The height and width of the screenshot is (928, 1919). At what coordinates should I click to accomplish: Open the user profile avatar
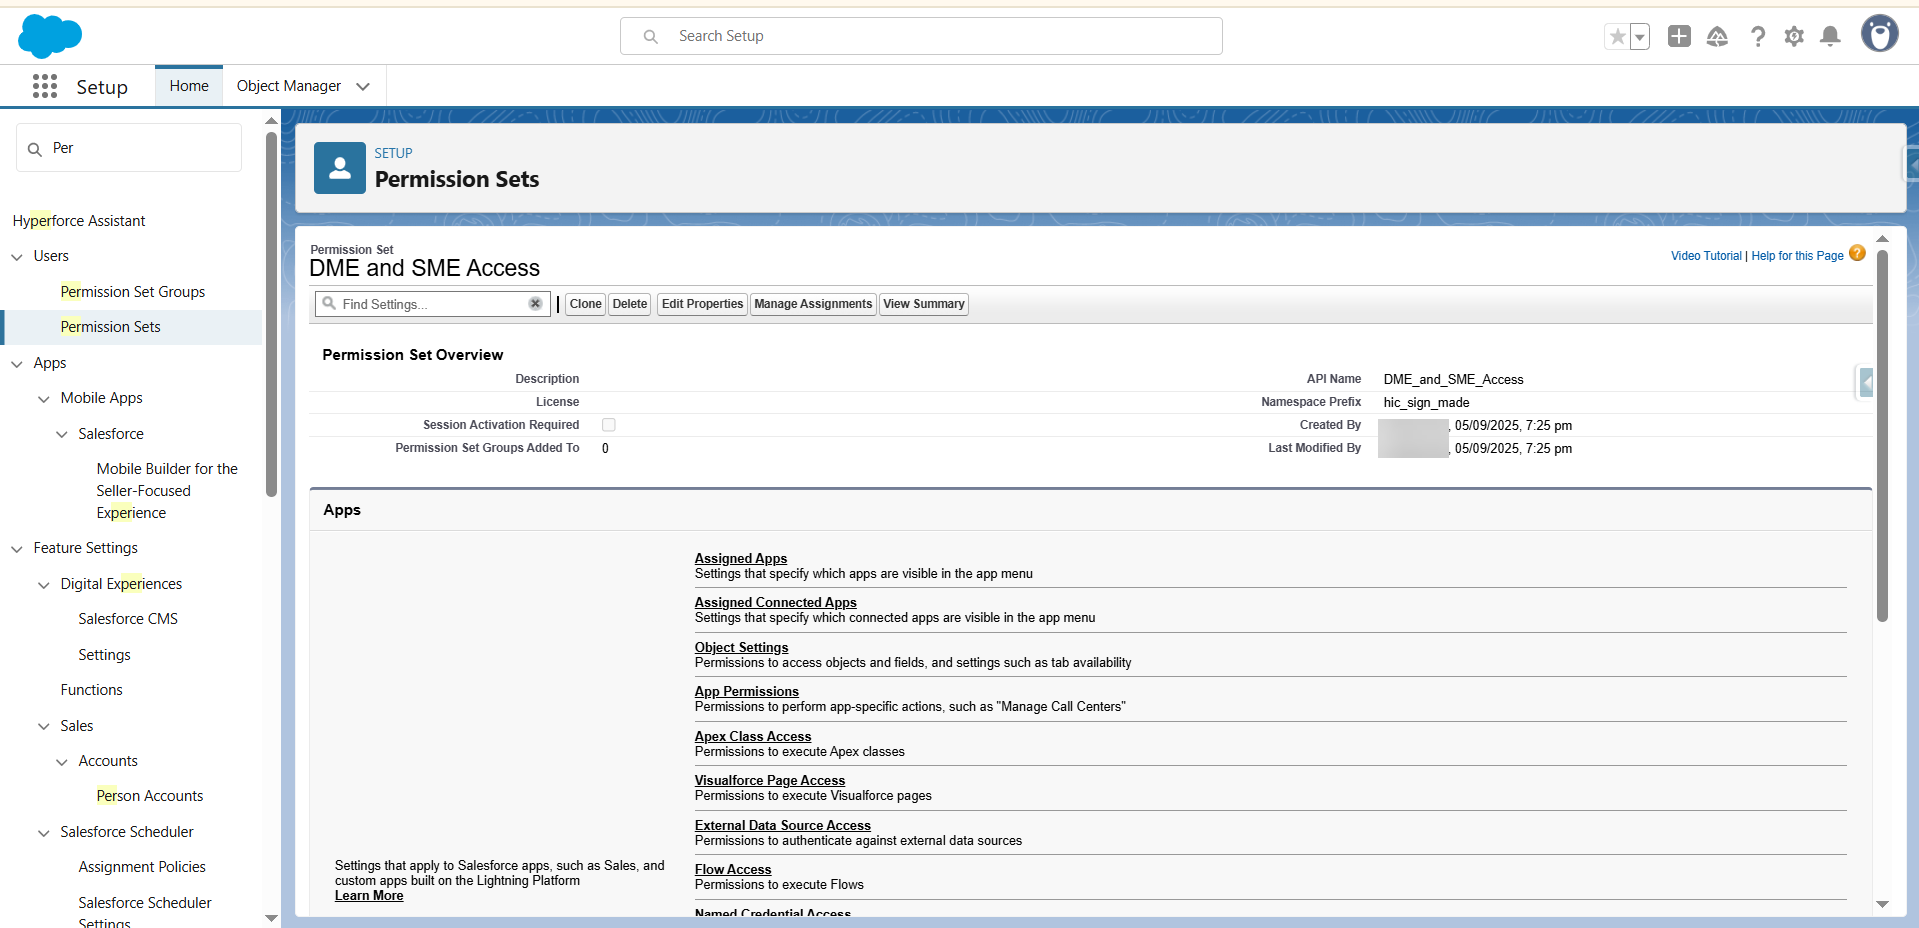[x=1879, y=34]
